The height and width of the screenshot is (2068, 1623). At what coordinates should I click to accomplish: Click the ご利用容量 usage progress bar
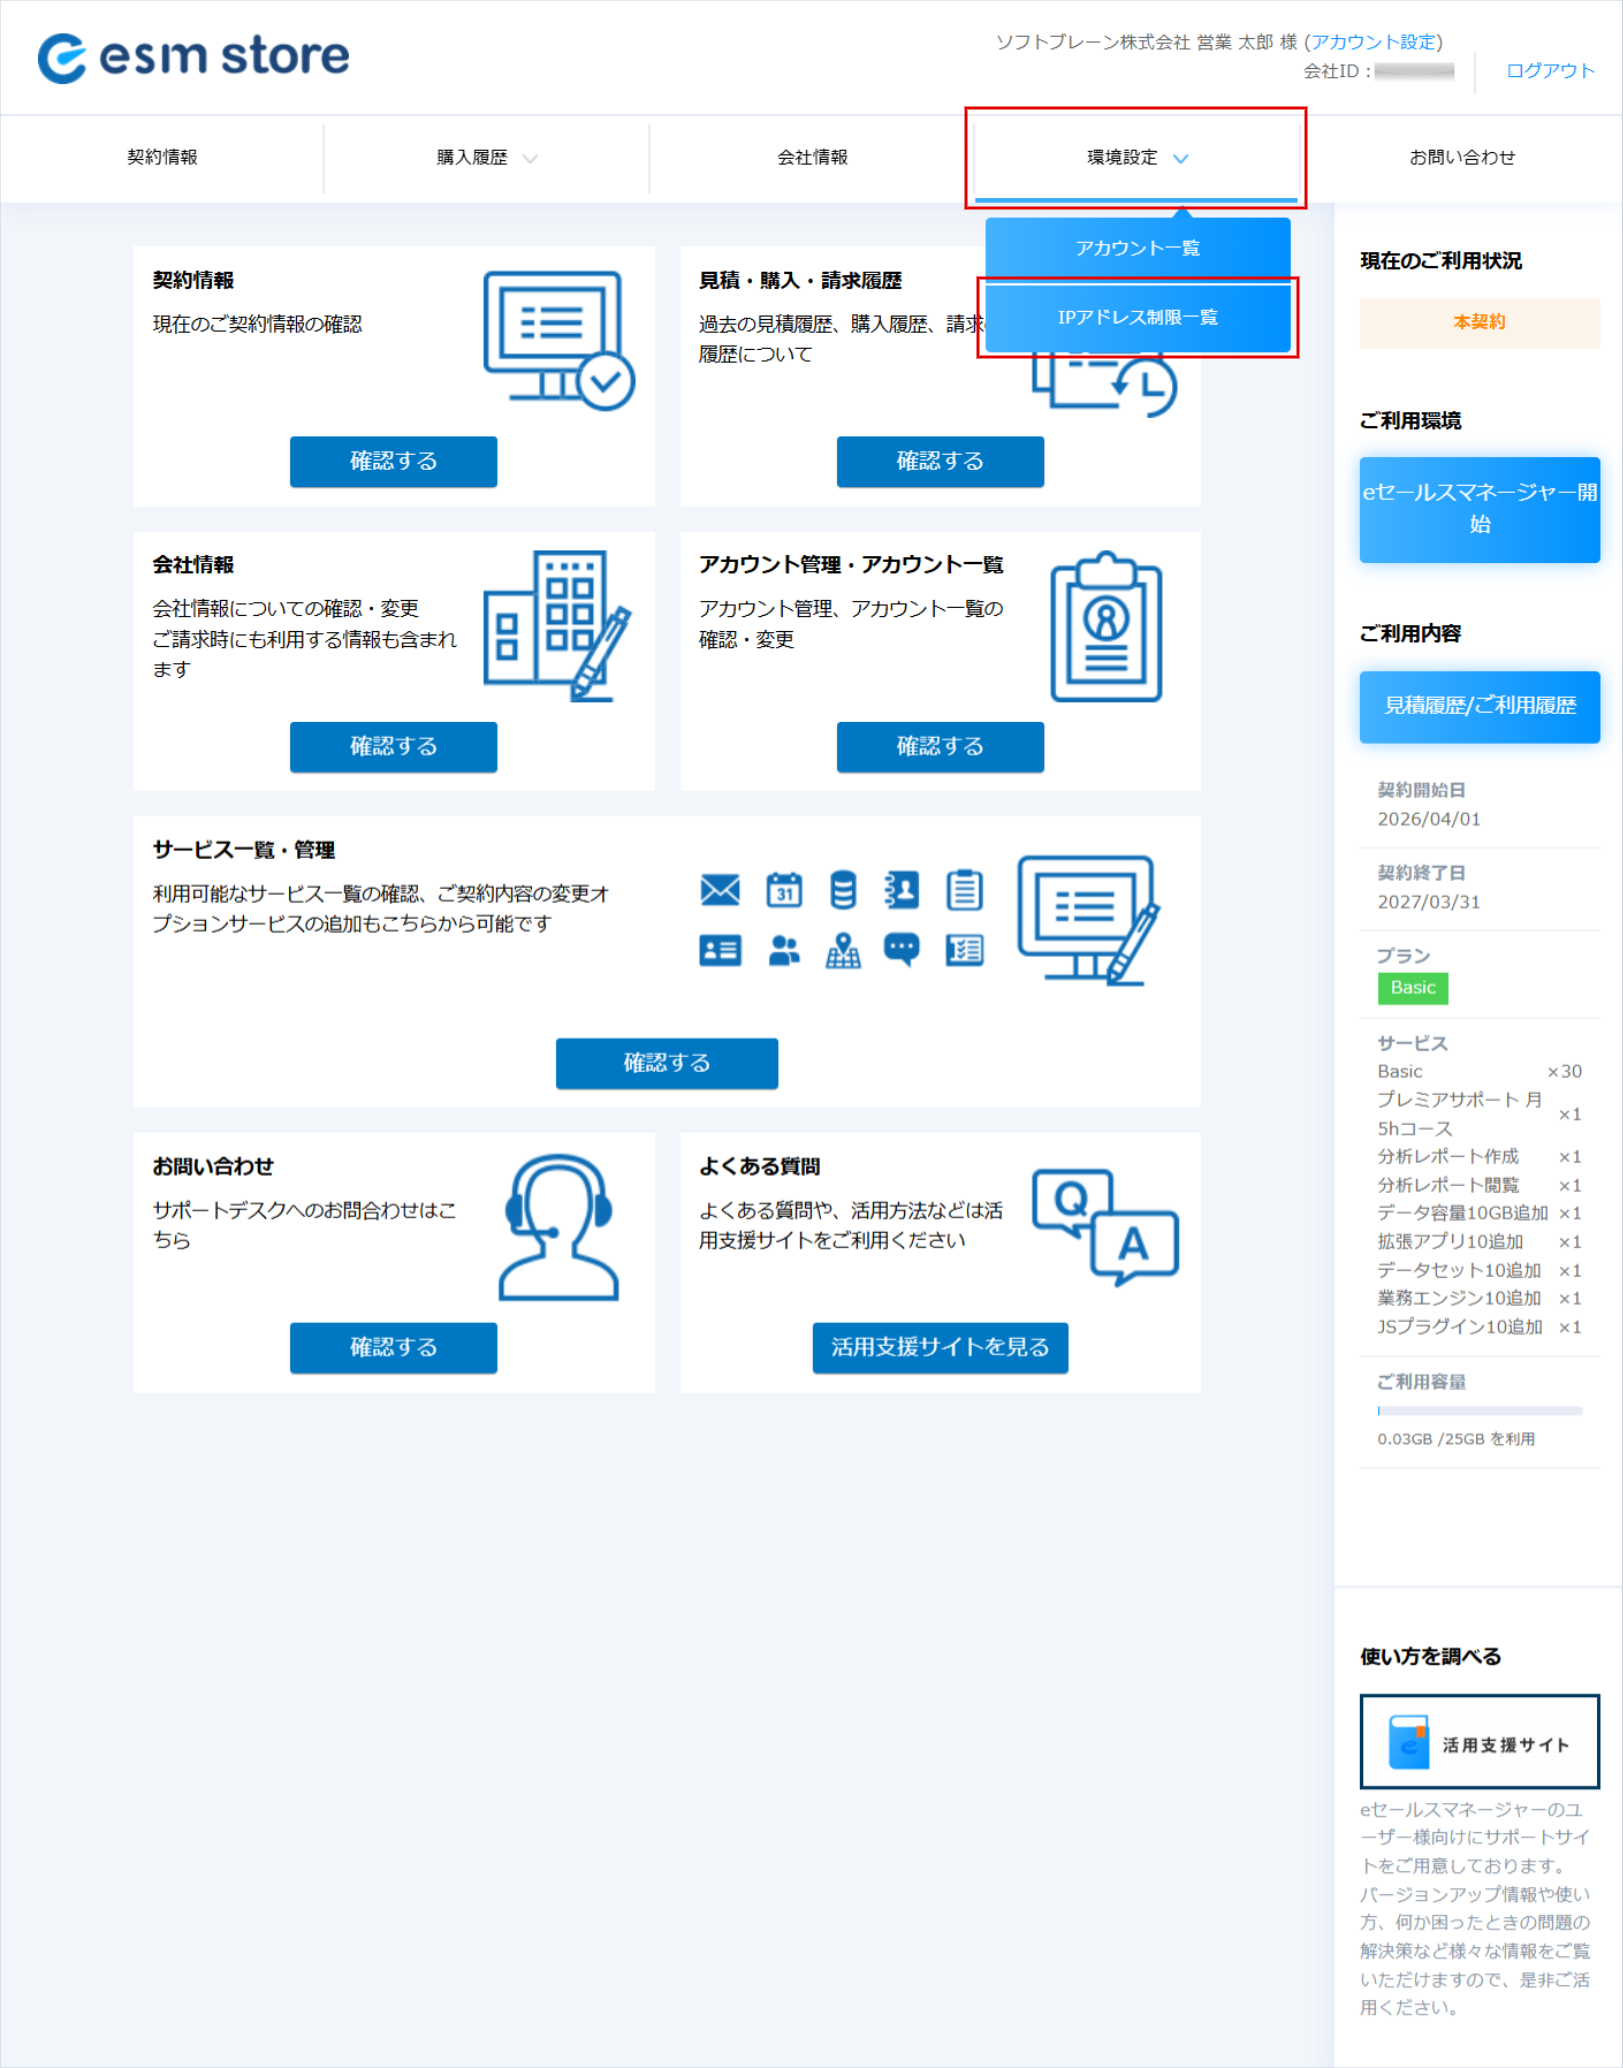(x=1479, y=1411)
